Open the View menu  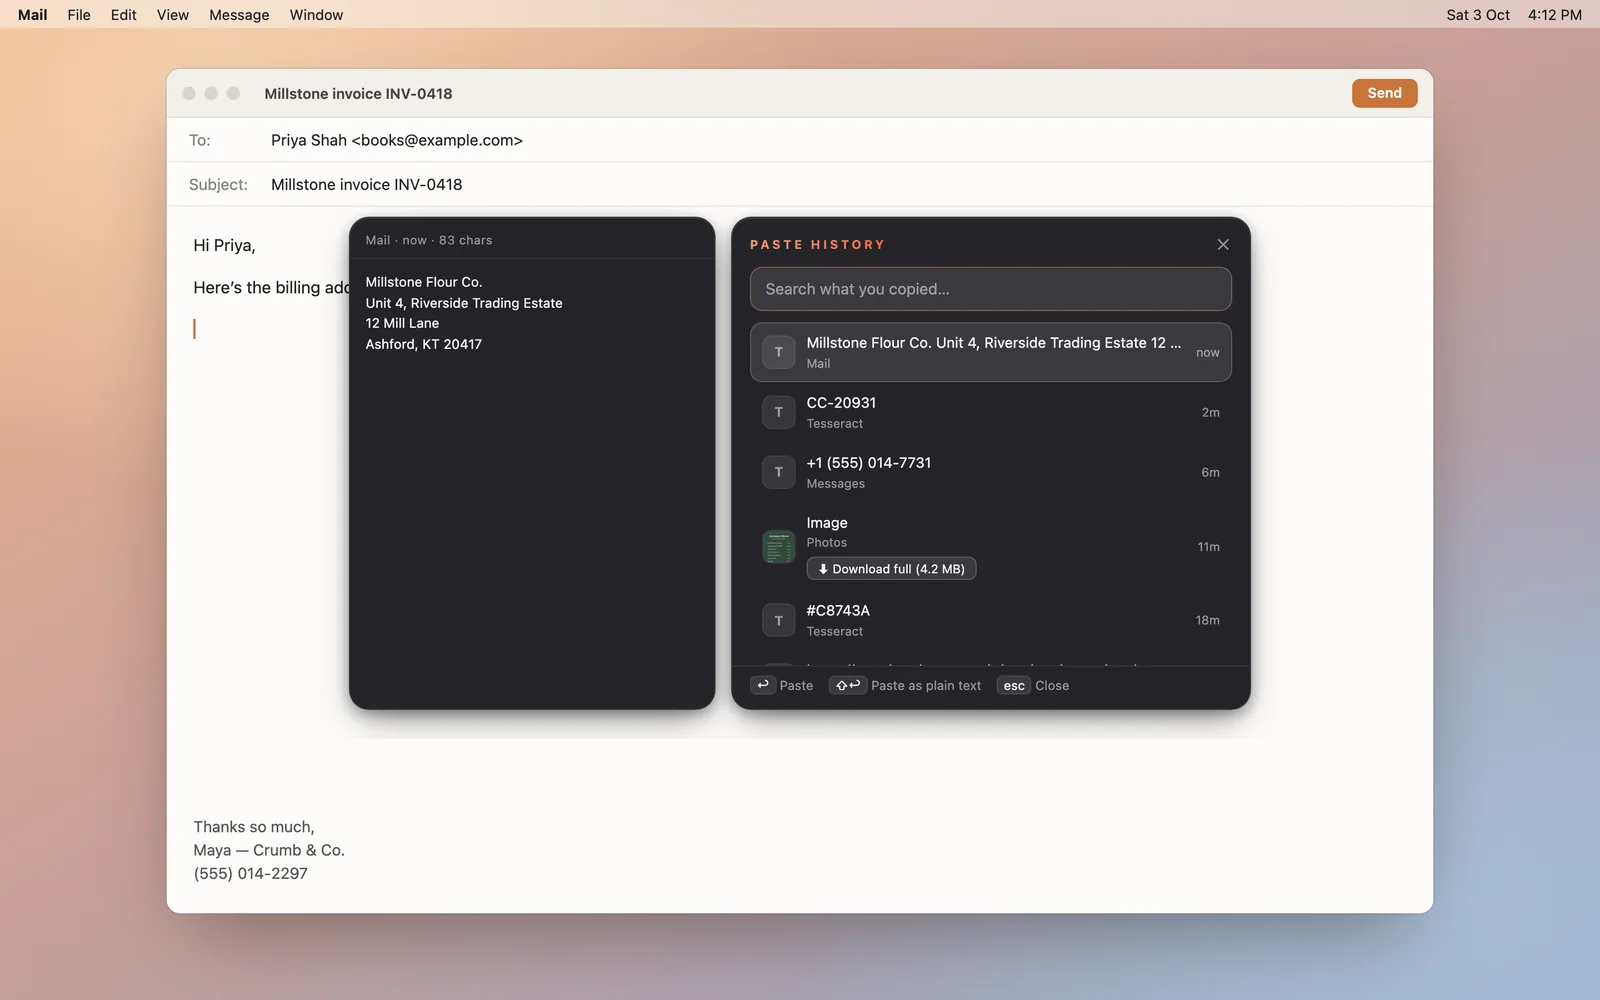pyautogui.click(x=173, y=15)
